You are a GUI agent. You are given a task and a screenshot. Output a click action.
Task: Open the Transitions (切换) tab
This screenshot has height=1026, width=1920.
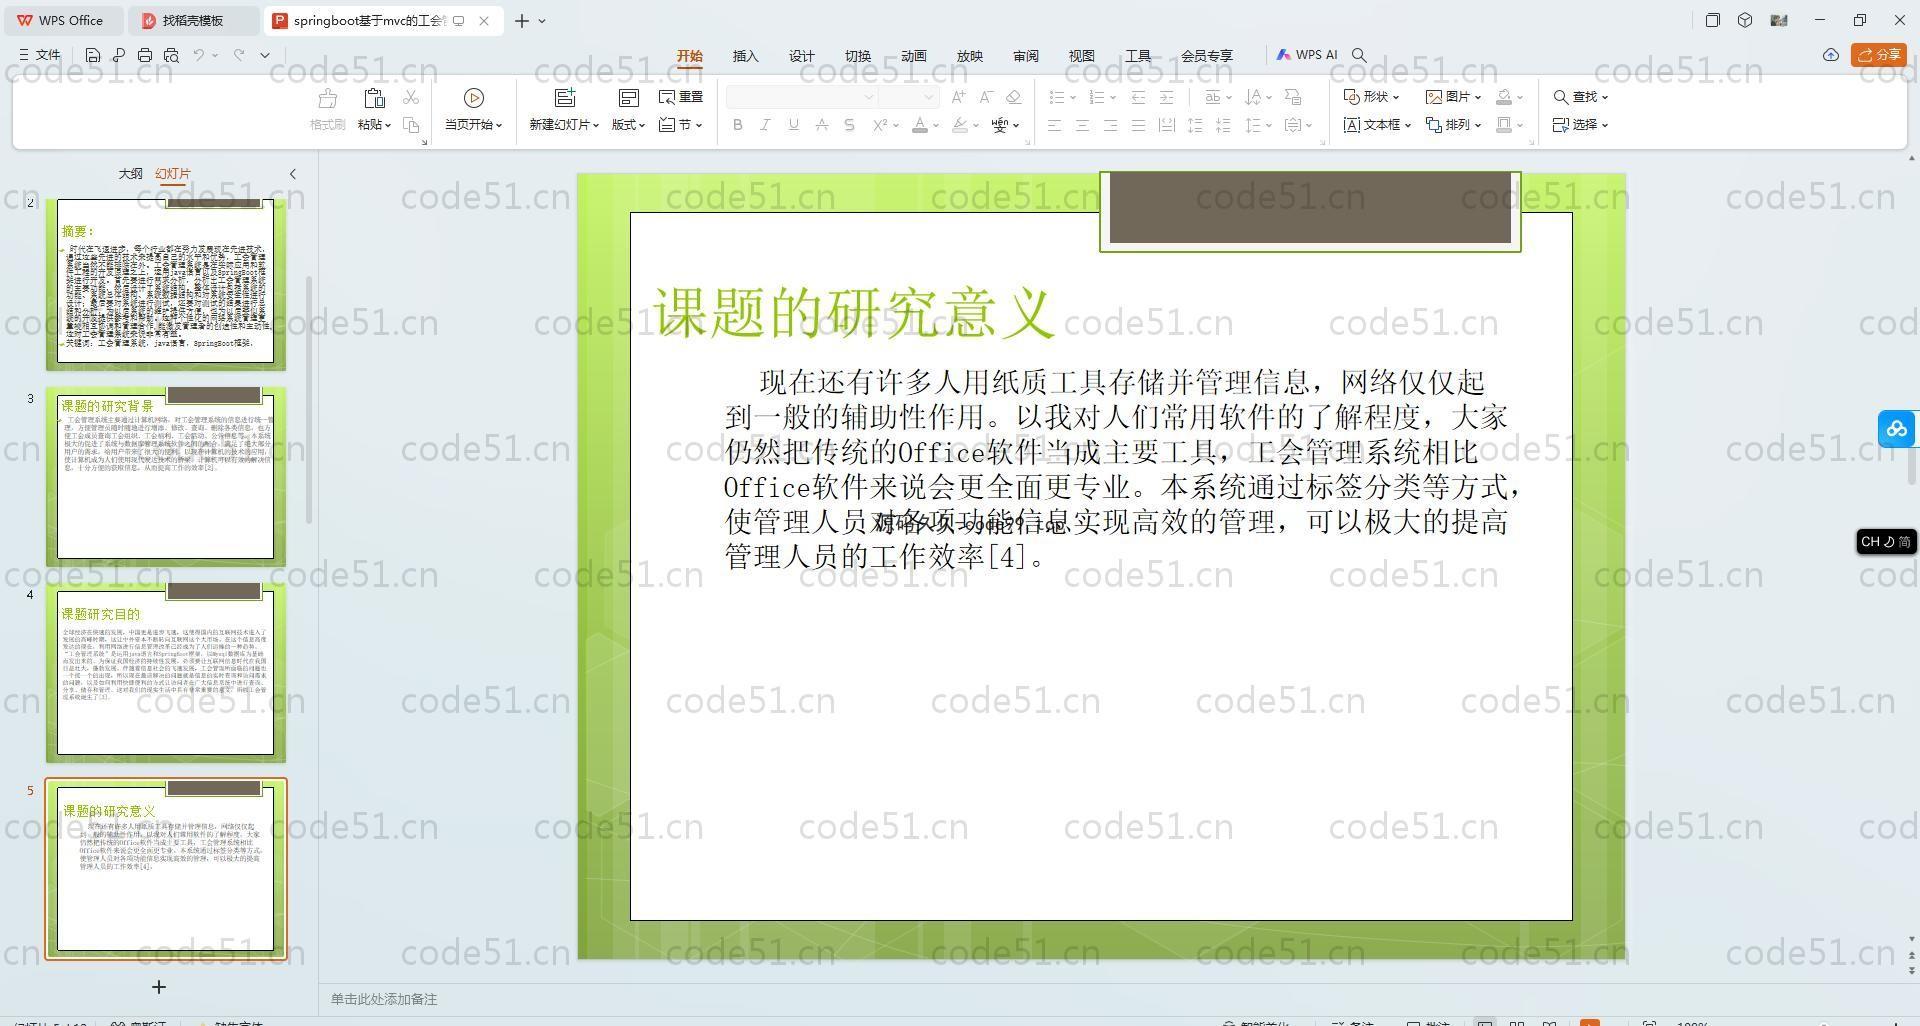point(858,56)
